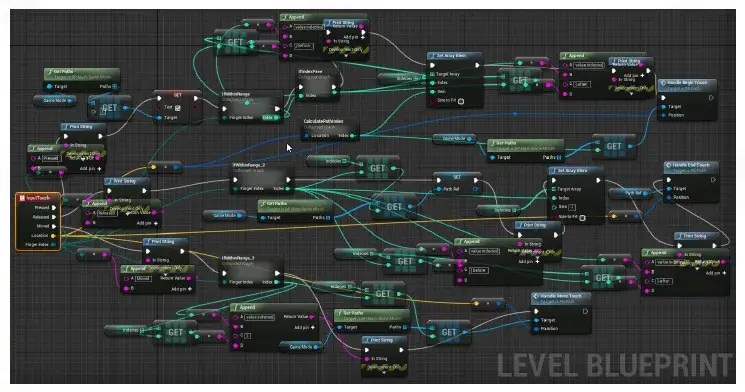This screenshot has width=745, height=392.
Task: Click the Location input pin on CalculatePathIndex
Action: click(x=306, y=136)
